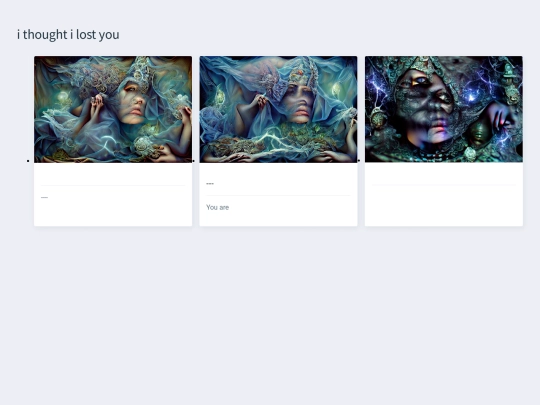Click the dash caption in the first card

(44, 198)
